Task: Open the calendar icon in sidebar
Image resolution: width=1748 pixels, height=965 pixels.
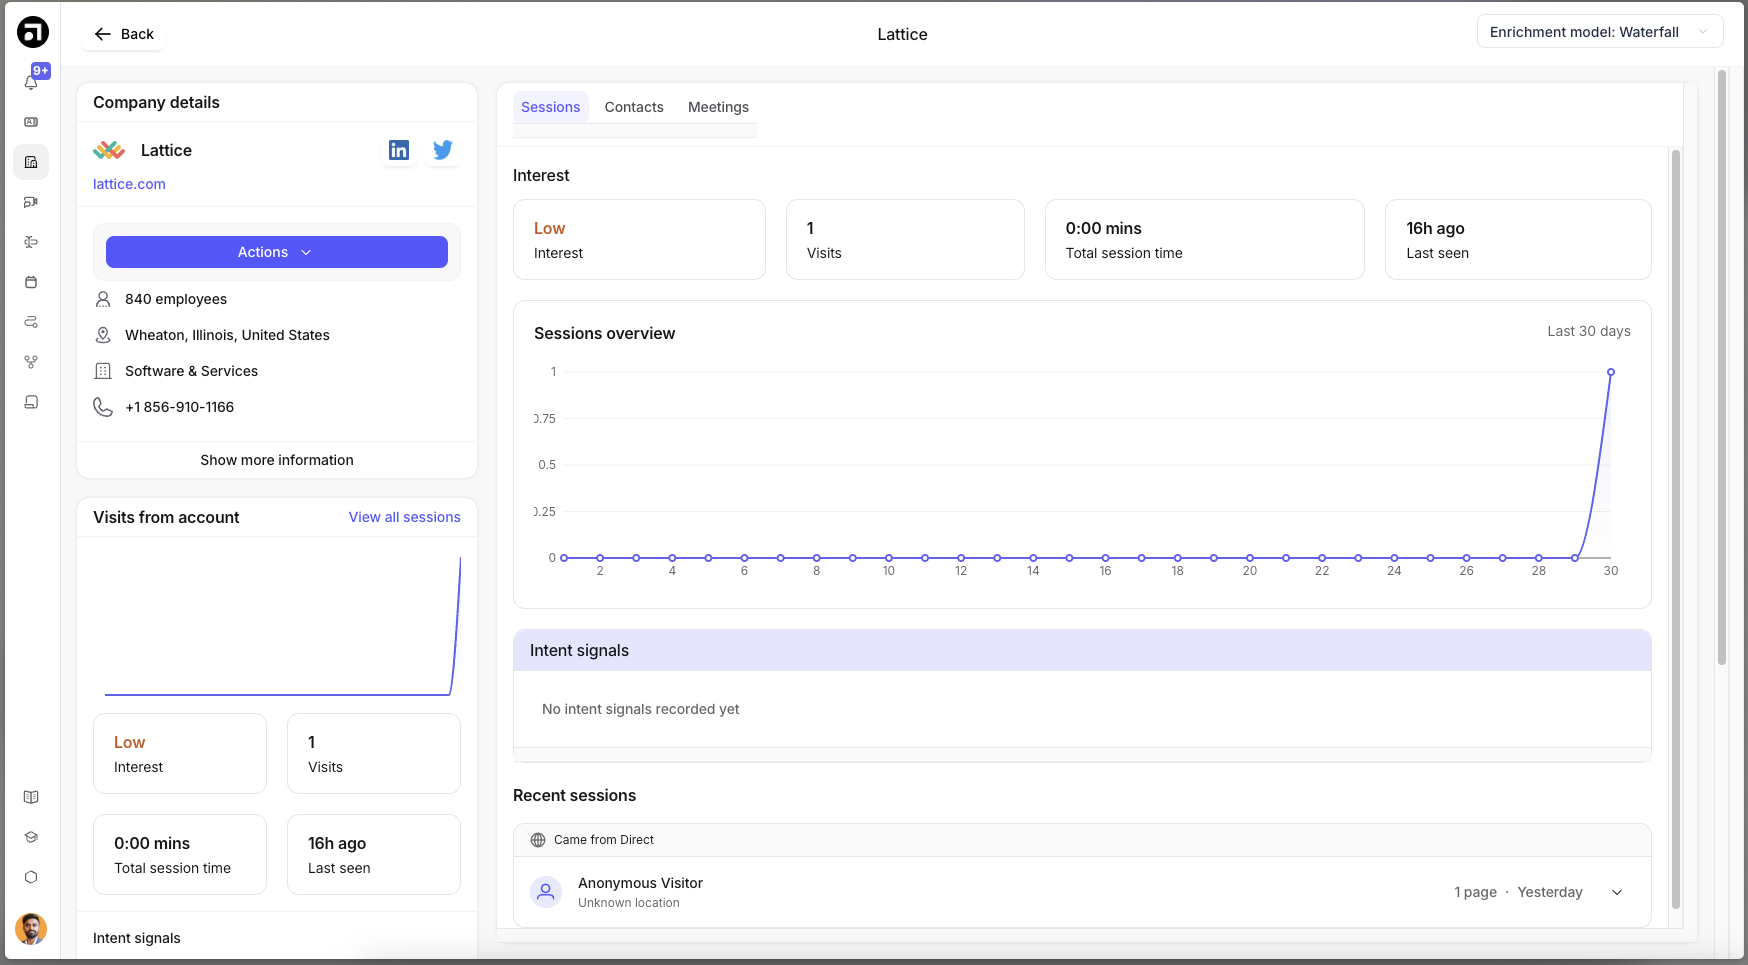Action: click(31, 282)
